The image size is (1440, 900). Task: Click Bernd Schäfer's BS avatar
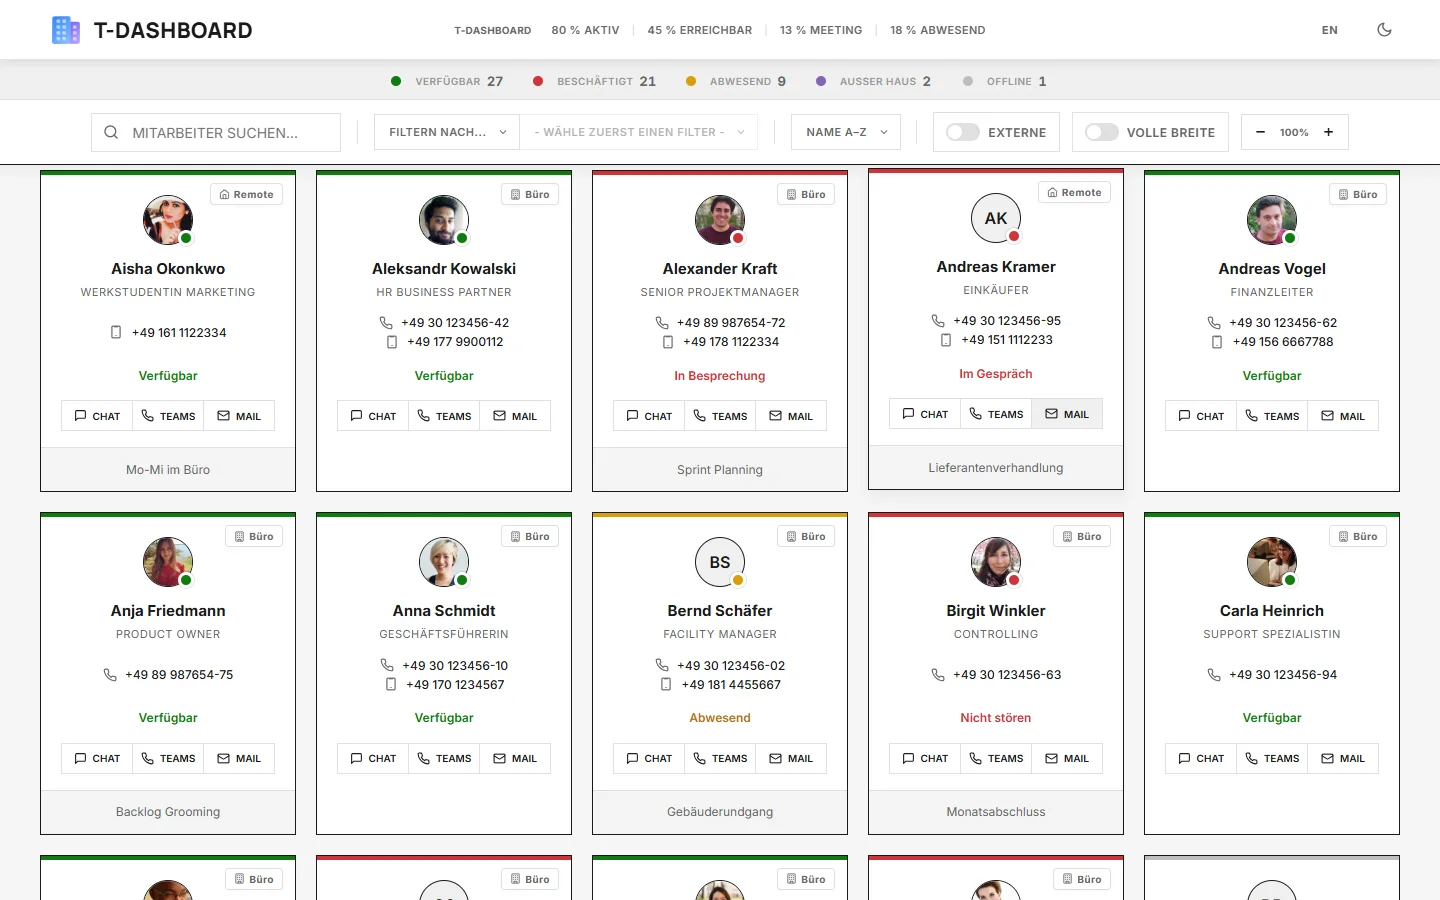pyautogui.click(x=720, y=562)
